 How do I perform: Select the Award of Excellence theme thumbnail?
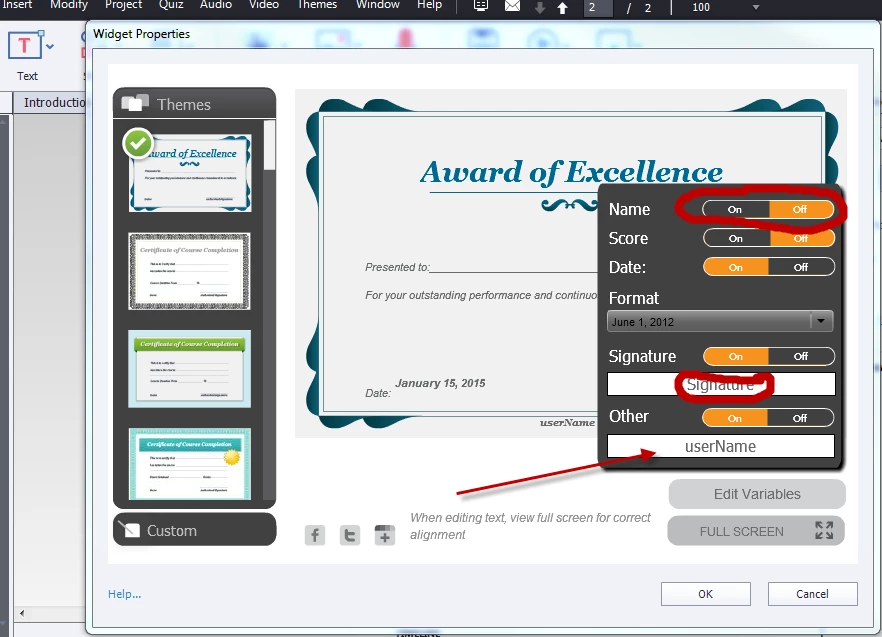(190, 173)
